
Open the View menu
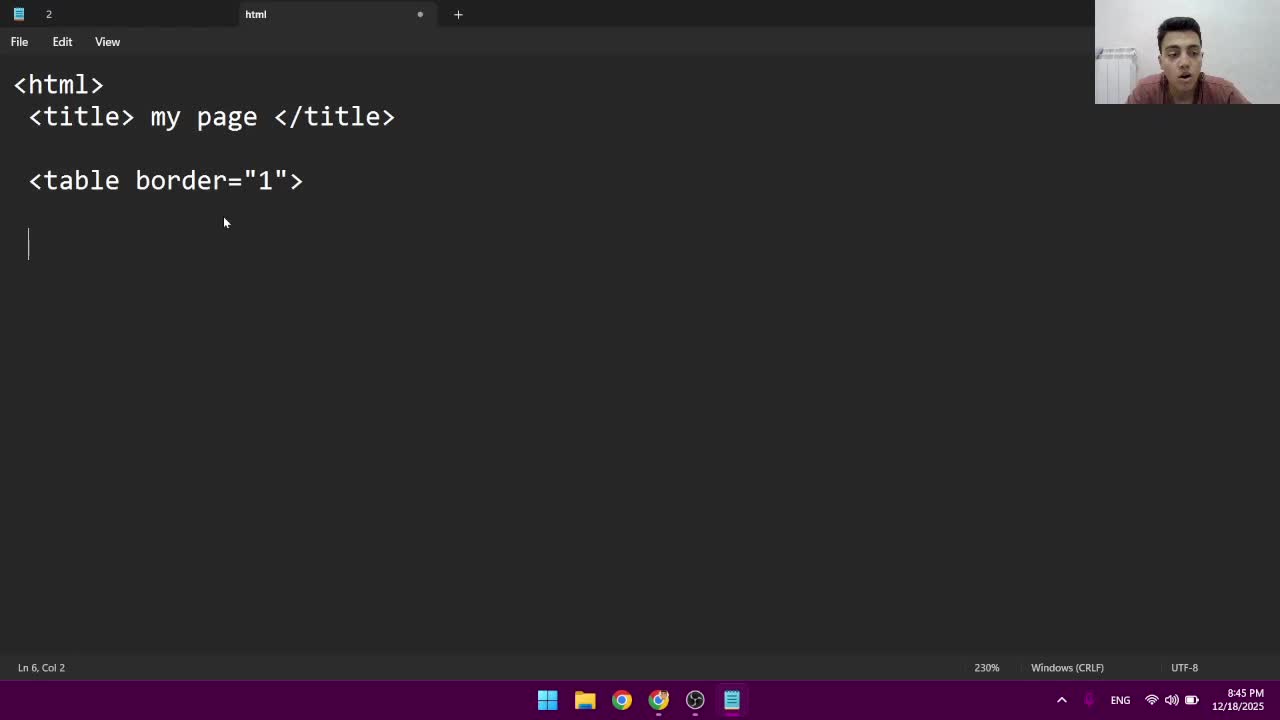(x=107, y=42)
